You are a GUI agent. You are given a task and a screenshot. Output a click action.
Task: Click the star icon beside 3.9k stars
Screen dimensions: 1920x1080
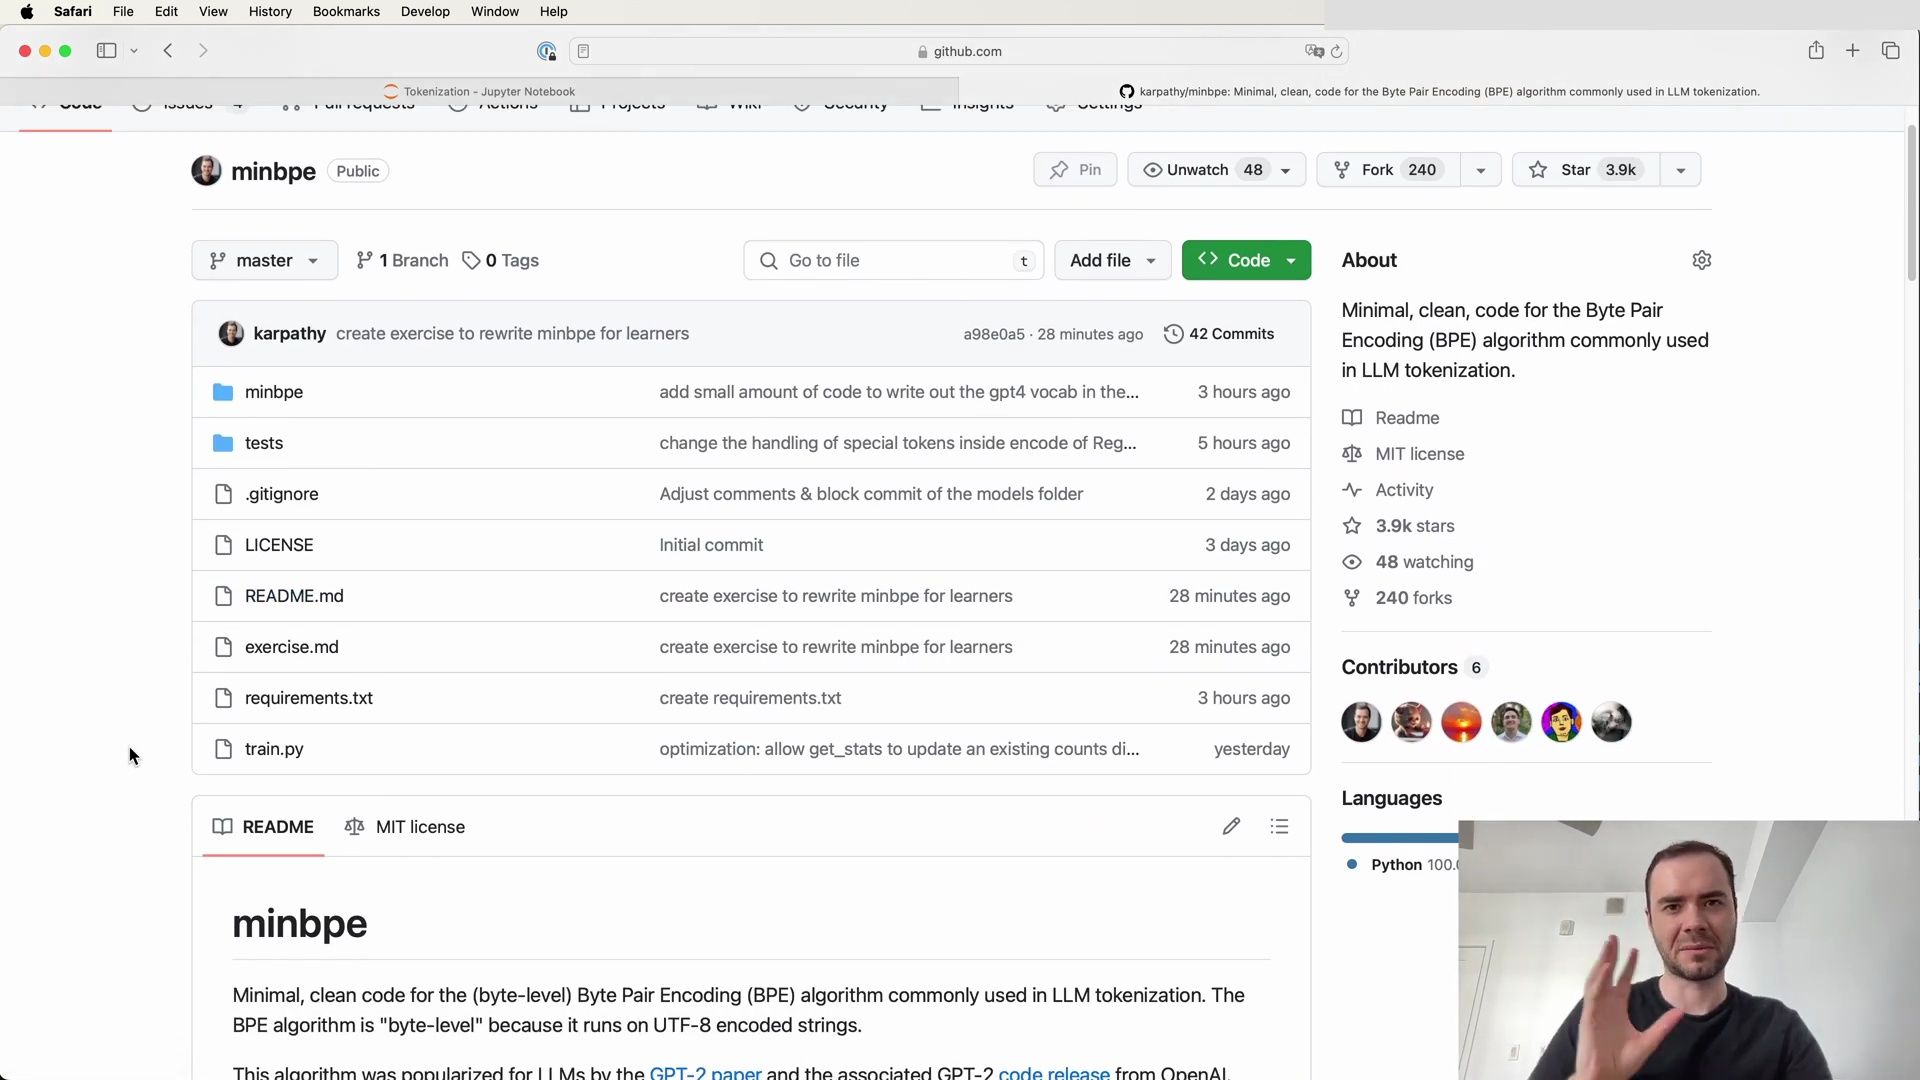tap(1352, 526)
